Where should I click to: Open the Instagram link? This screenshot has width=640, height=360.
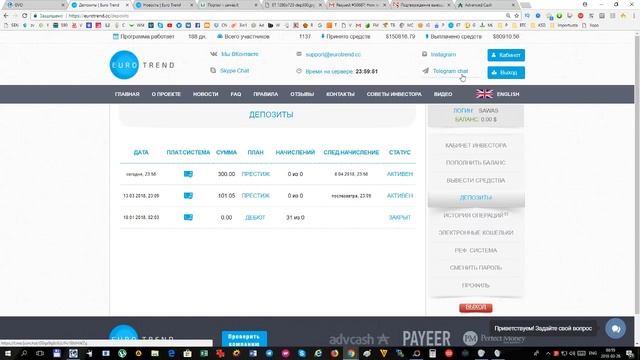pos(443,54)
